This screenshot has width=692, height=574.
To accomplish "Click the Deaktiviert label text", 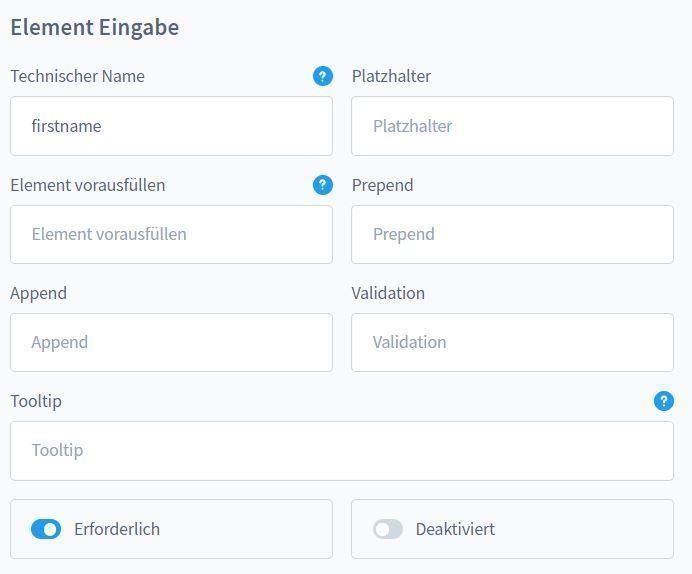I will 455,529.
